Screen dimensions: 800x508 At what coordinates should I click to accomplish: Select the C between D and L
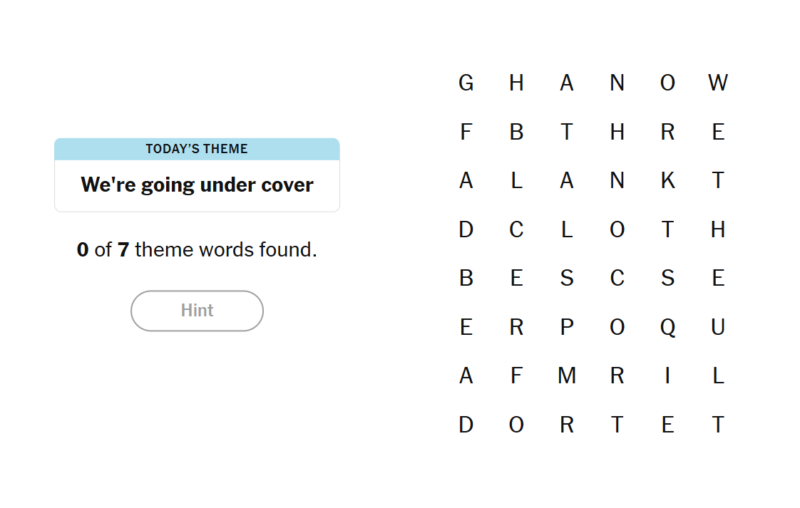516,230
